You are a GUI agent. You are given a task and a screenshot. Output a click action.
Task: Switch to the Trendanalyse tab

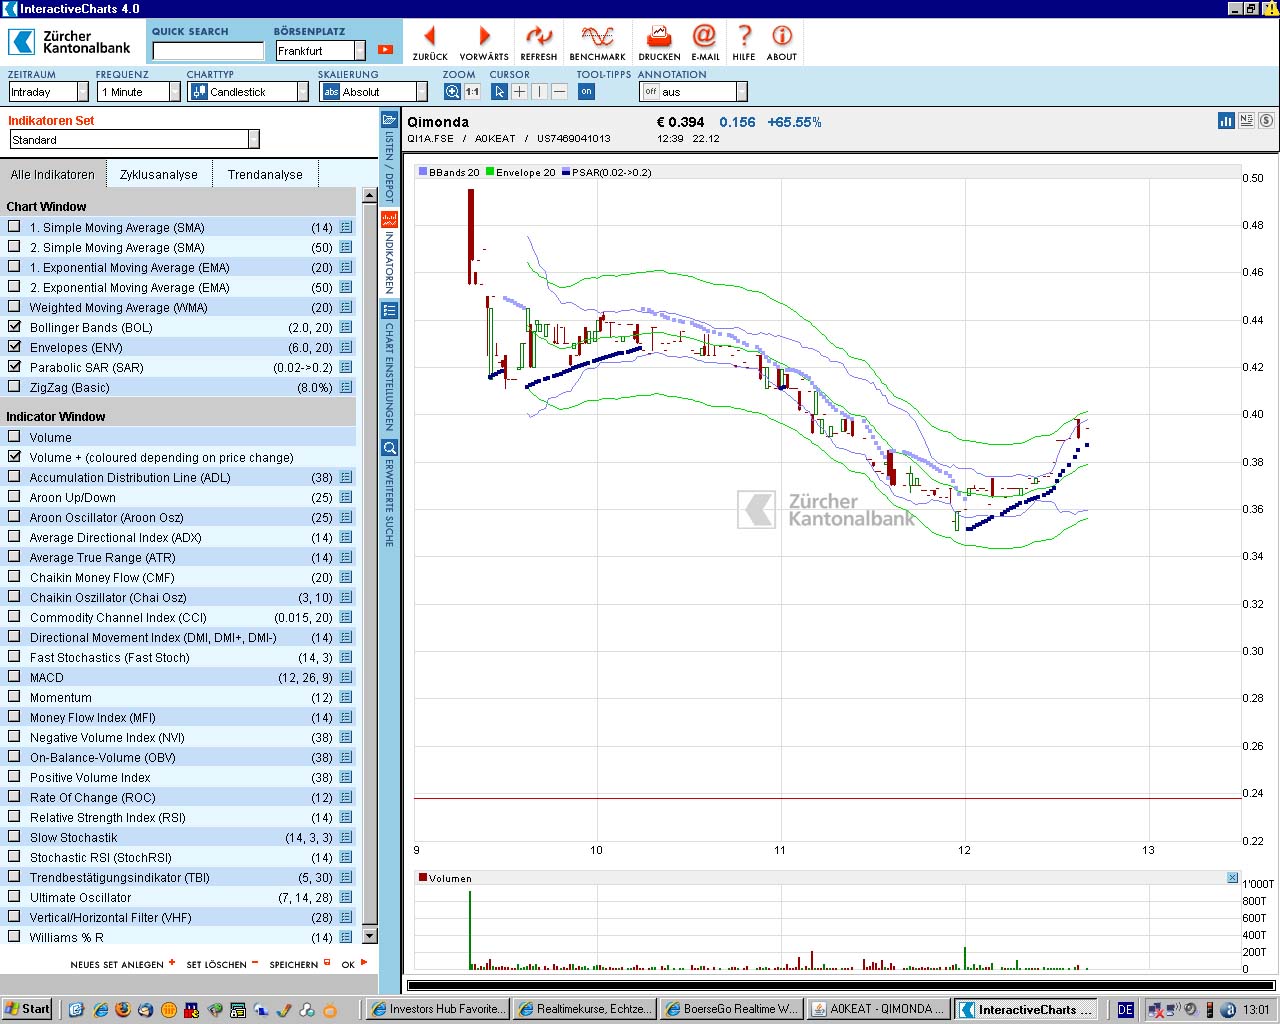[265, 174]
